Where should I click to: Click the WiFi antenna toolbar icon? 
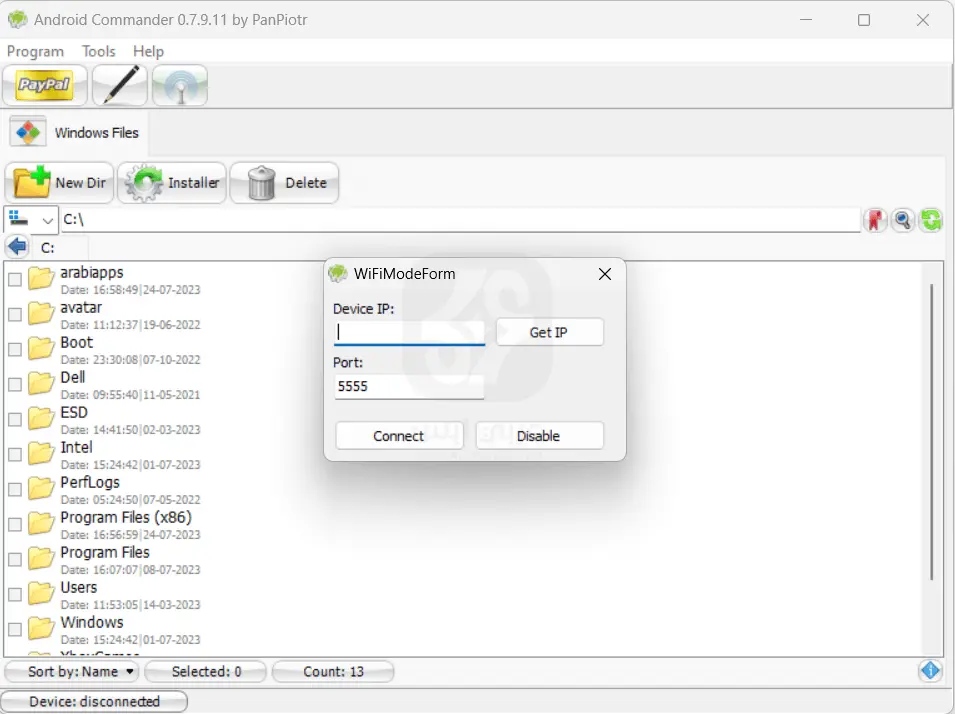180,86
